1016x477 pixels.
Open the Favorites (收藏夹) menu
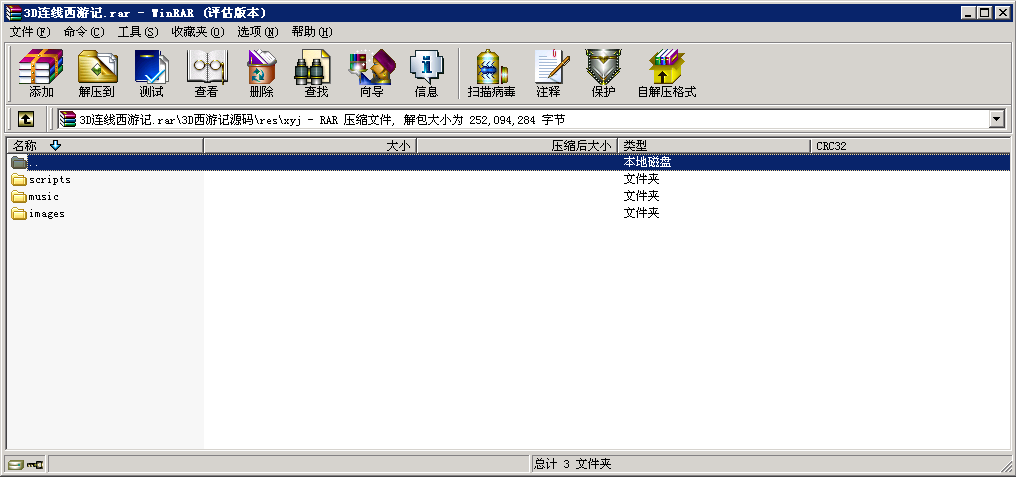[x=197, y=32]
